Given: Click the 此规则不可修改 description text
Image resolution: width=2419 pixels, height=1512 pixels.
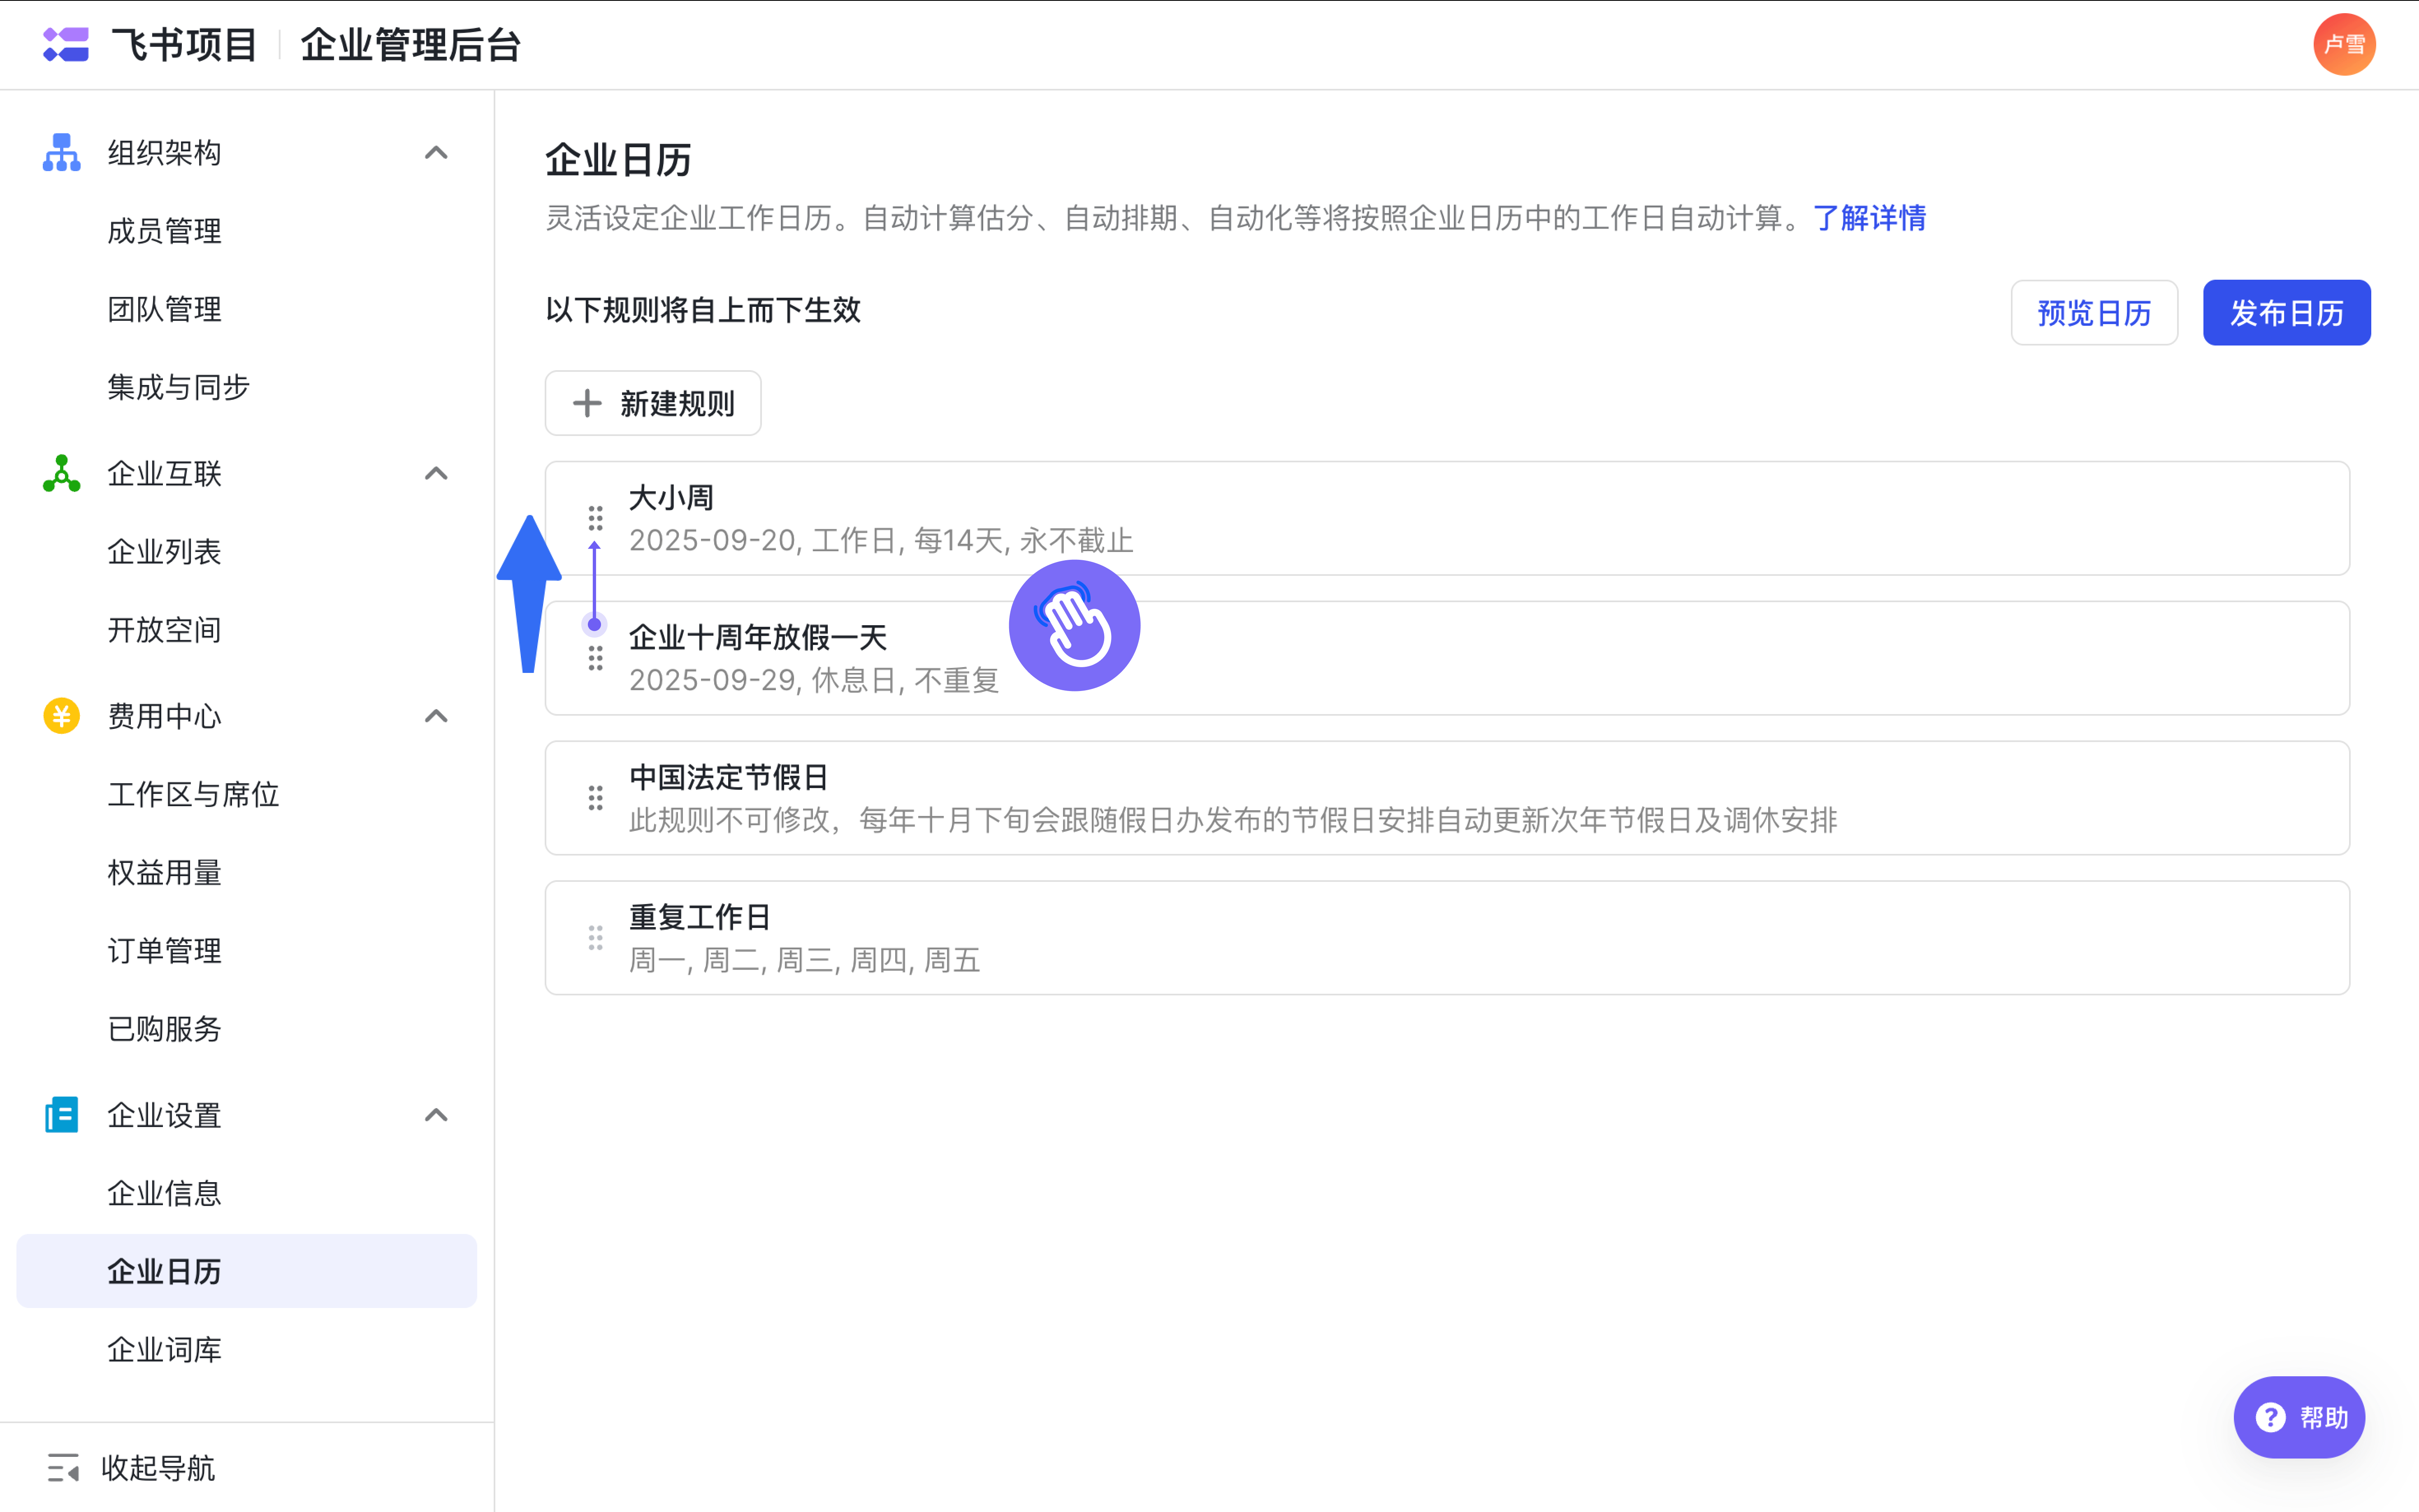Looking at the screenshot, I should (x=1233, y=820).
